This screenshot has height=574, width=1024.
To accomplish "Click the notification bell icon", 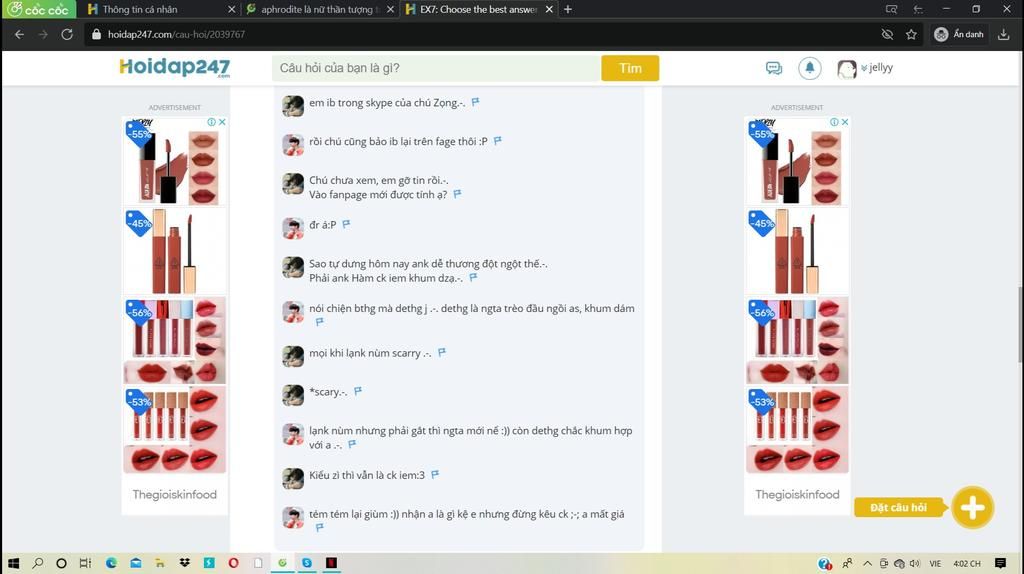I will [809, 68].
